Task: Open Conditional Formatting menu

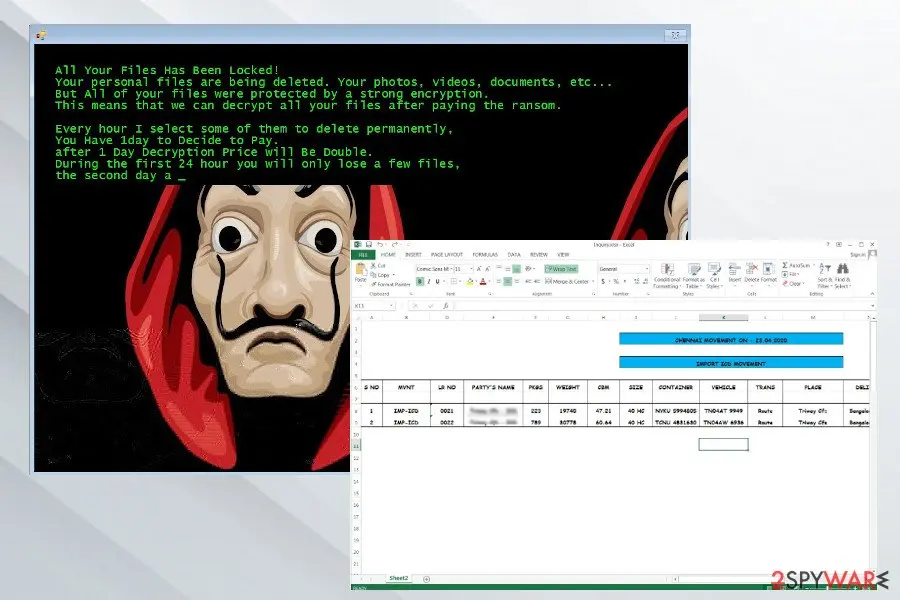Action: click(x=667, y=276)
